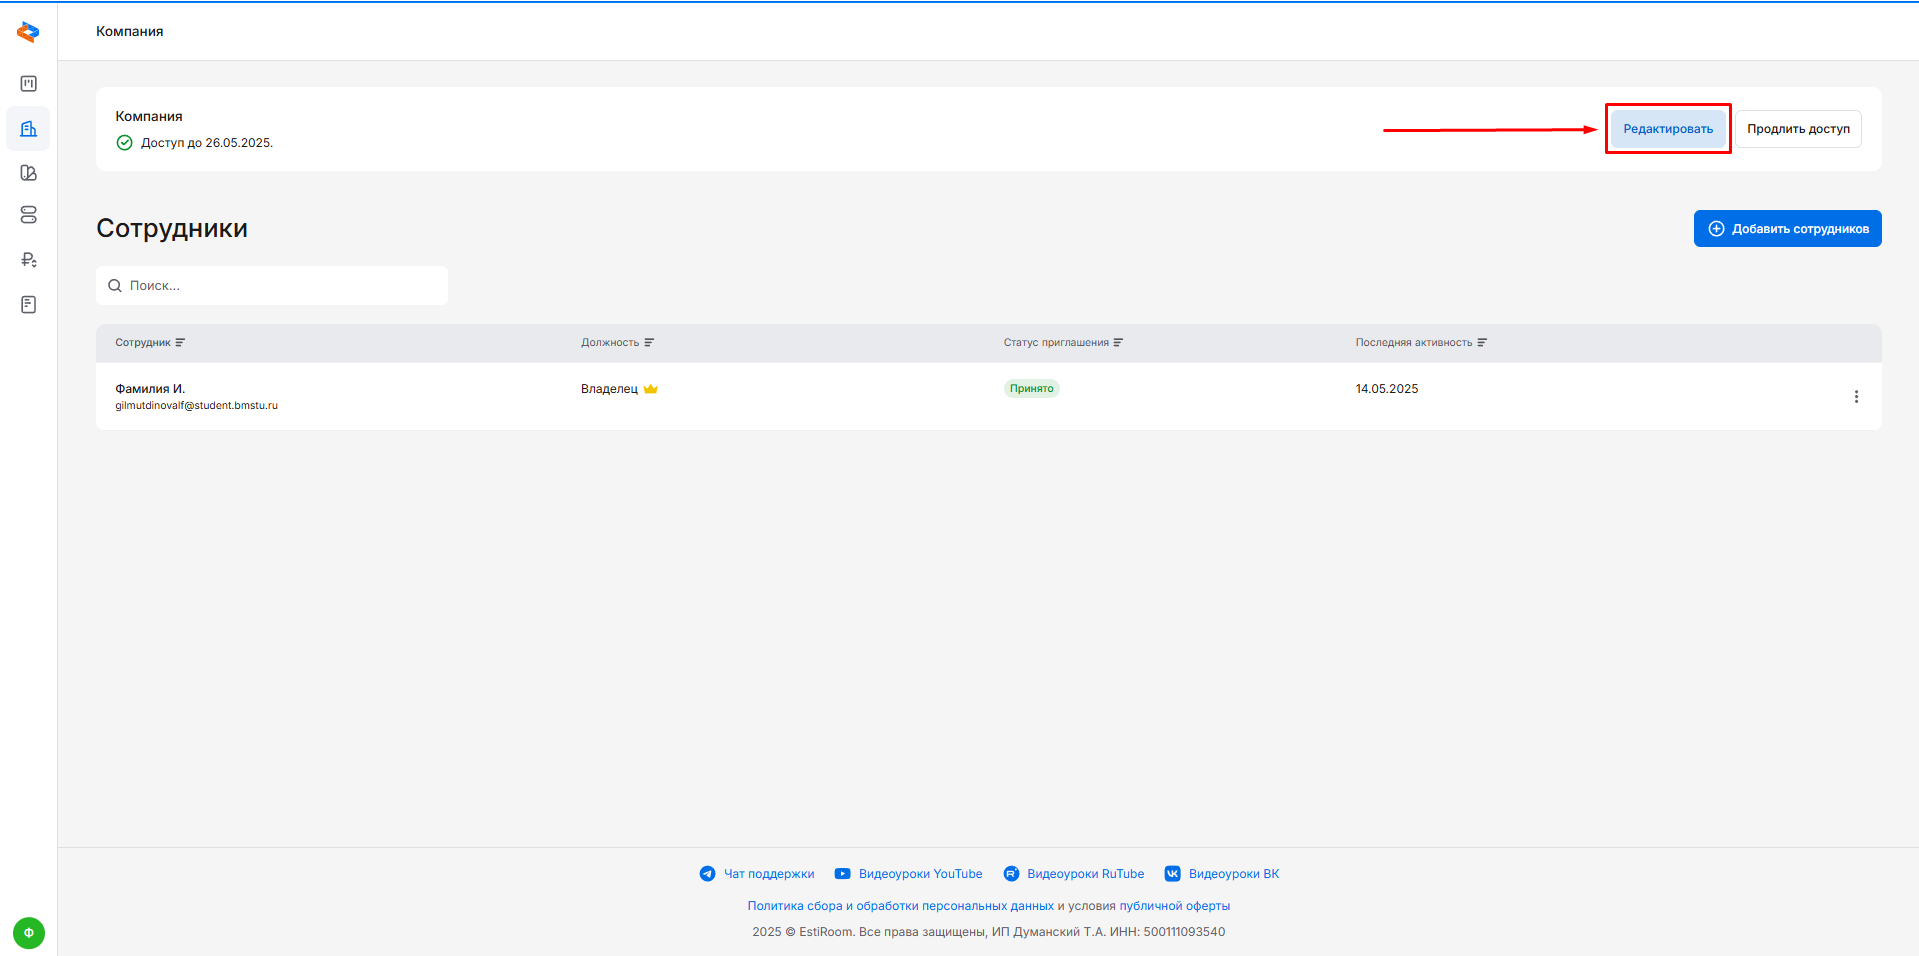The height and width of the screenshot is (956, 1919).
Task: Sort by Статус приглашения column
Action: 1118,343
